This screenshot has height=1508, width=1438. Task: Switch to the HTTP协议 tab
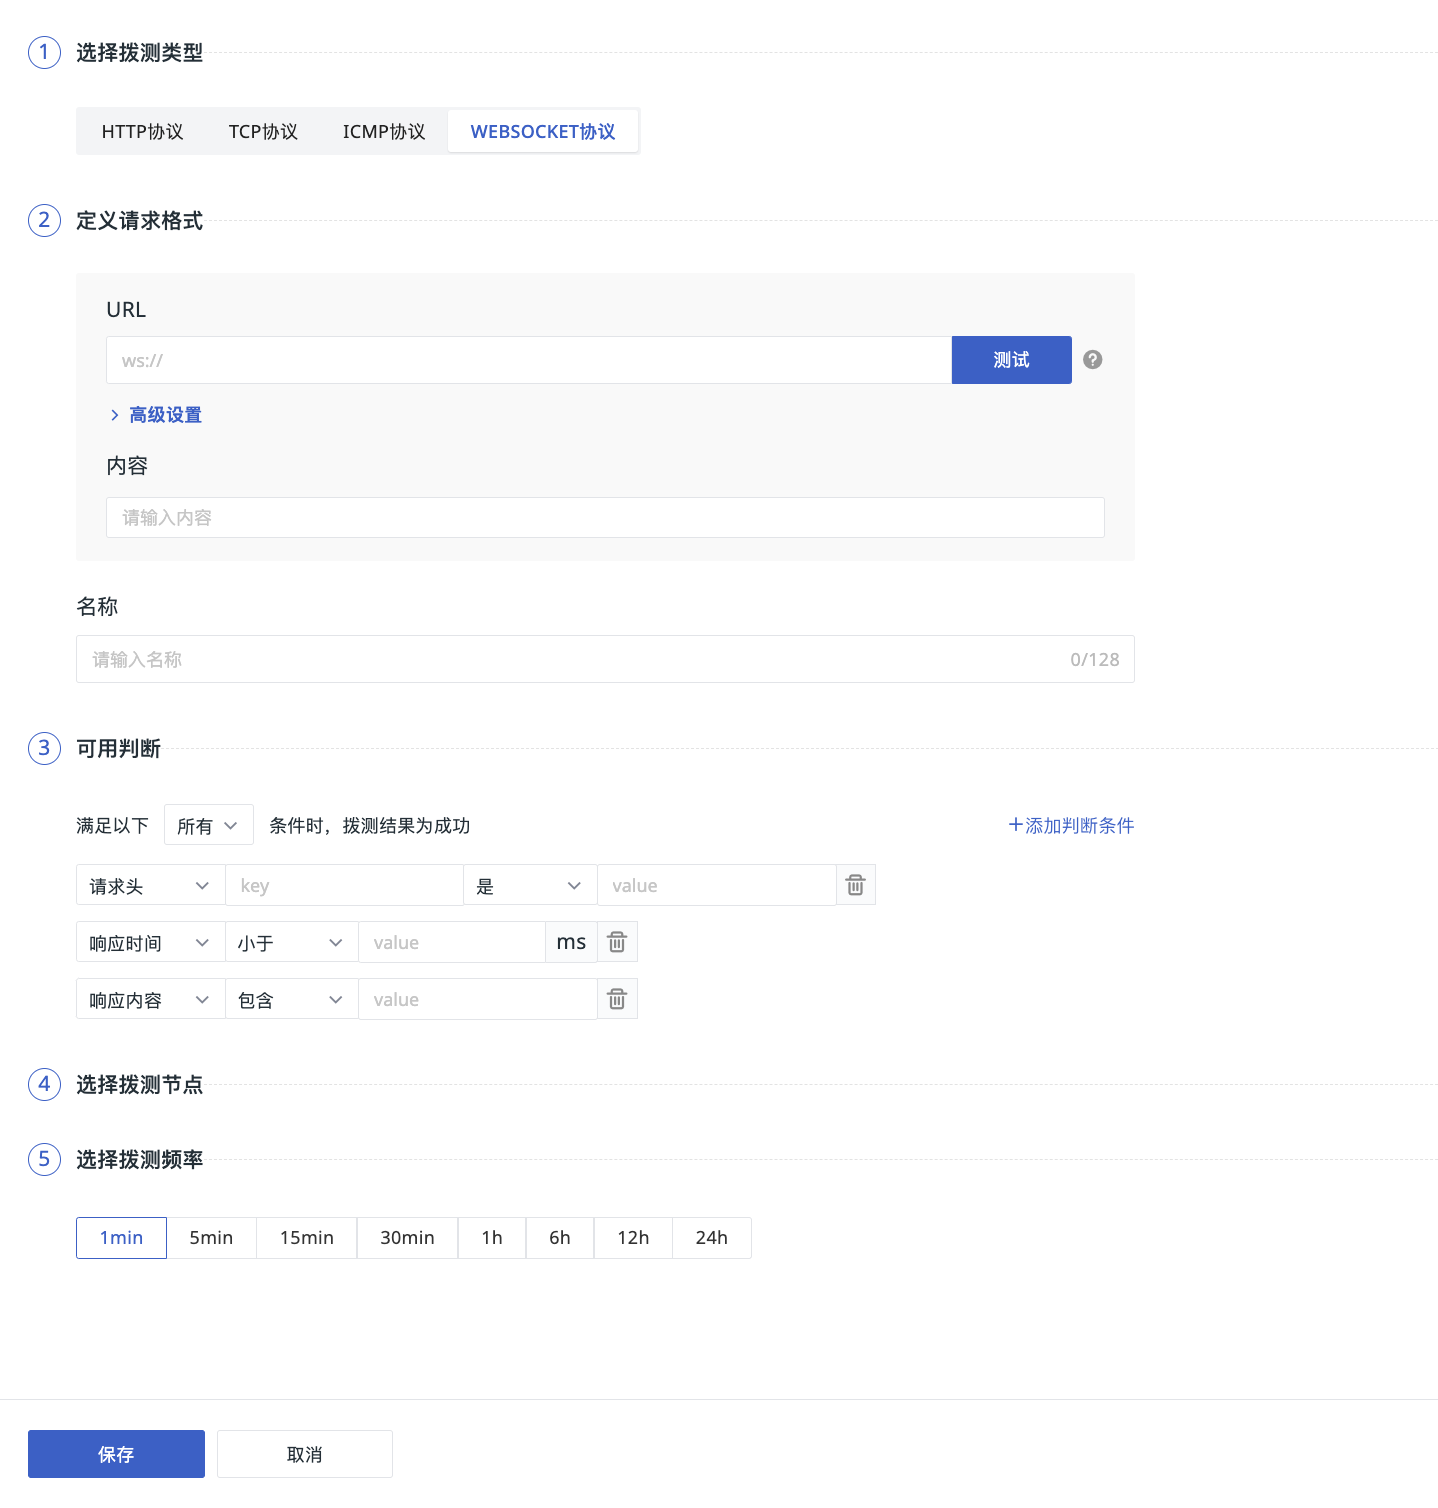142,132
